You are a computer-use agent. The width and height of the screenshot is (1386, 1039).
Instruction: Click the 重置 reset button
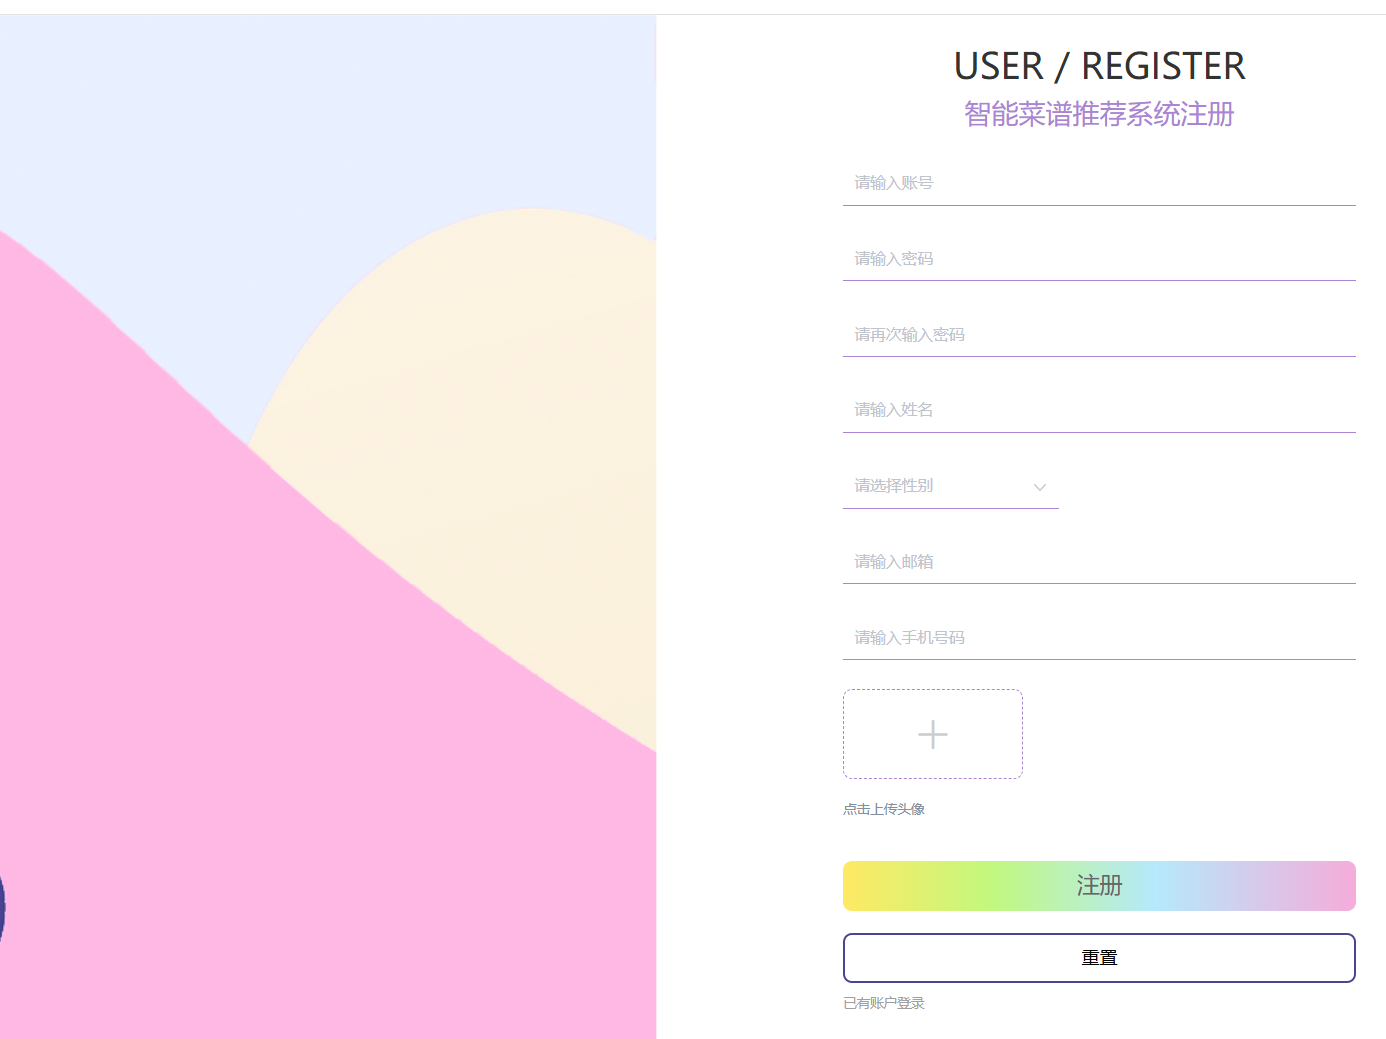click(x=1099, y=958)
